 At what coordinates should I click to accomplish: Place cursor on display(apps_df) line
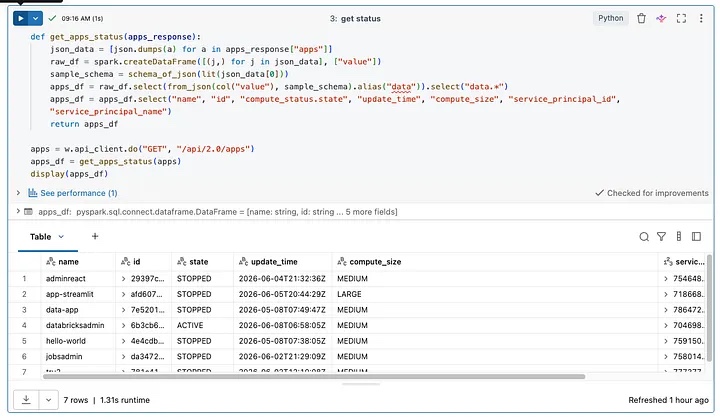point(69,174)
